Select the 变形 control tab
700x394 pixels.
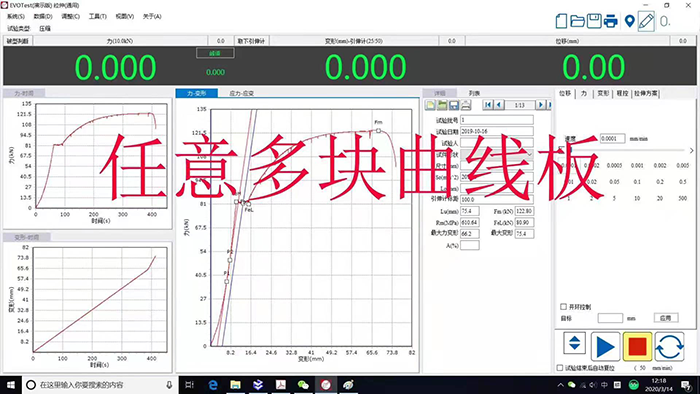[603, 93]
